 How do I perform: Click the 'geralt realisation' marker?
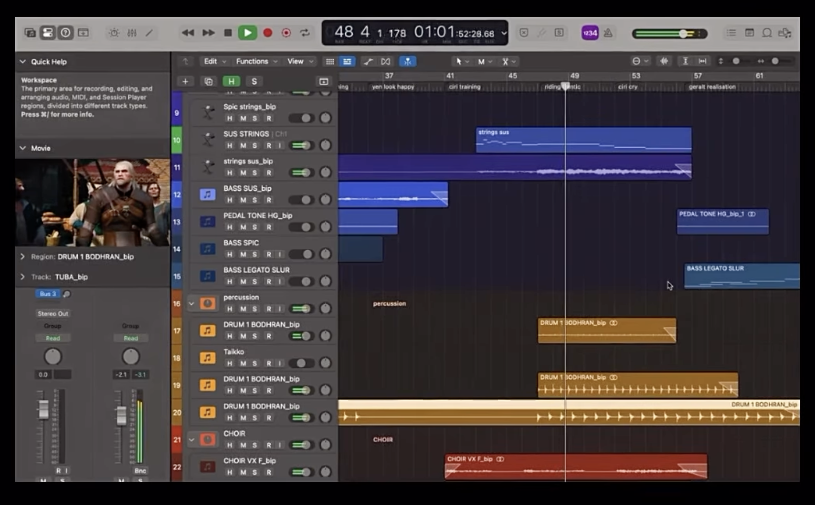coord(712,87)
